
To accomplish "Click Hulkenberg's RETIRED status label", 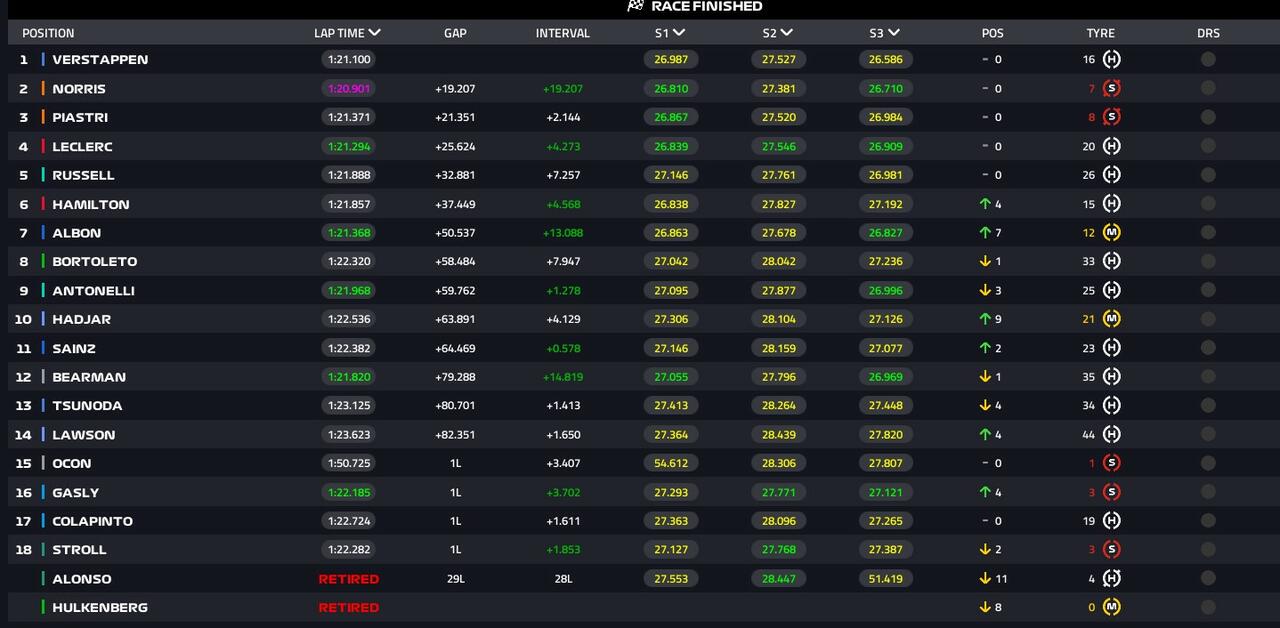I will click(x=349, y=607).
